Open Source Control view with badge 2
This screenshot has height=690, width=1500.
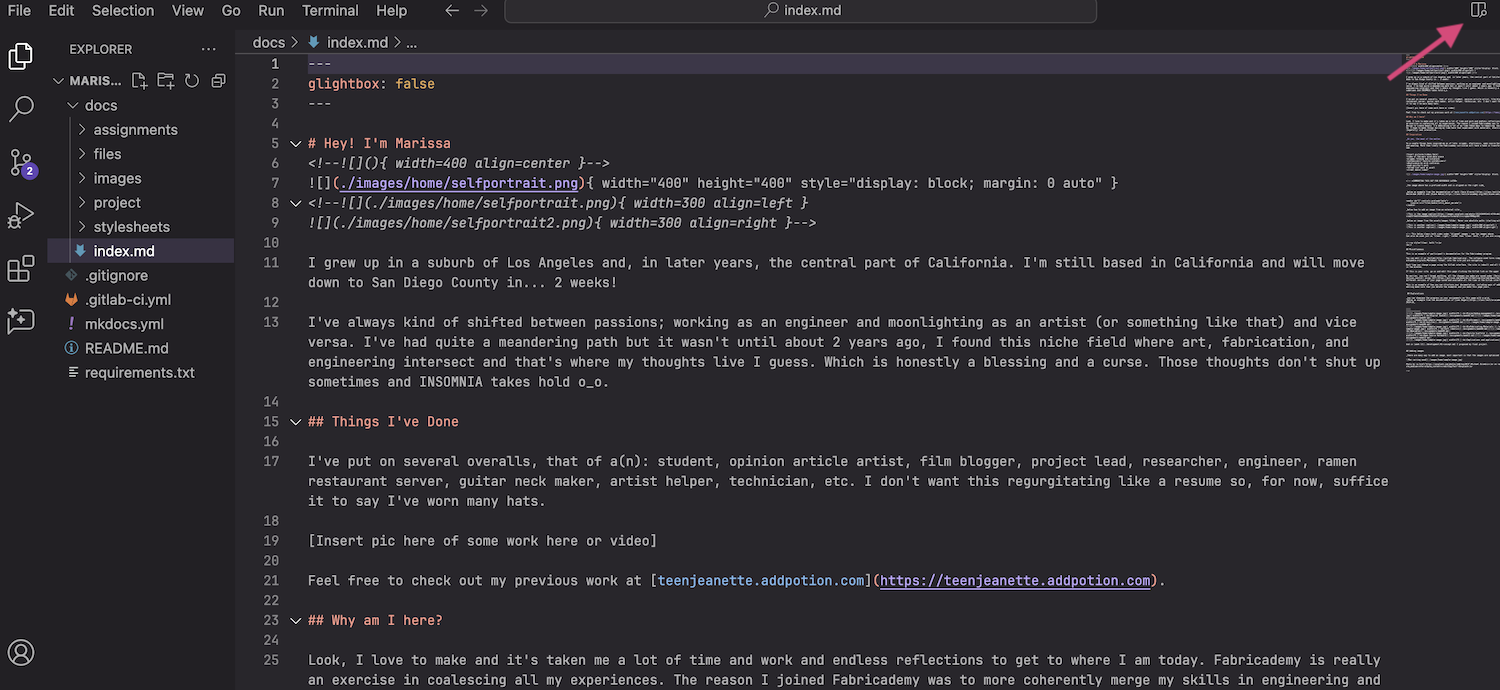pyautogui.click(x=21, y=163)
